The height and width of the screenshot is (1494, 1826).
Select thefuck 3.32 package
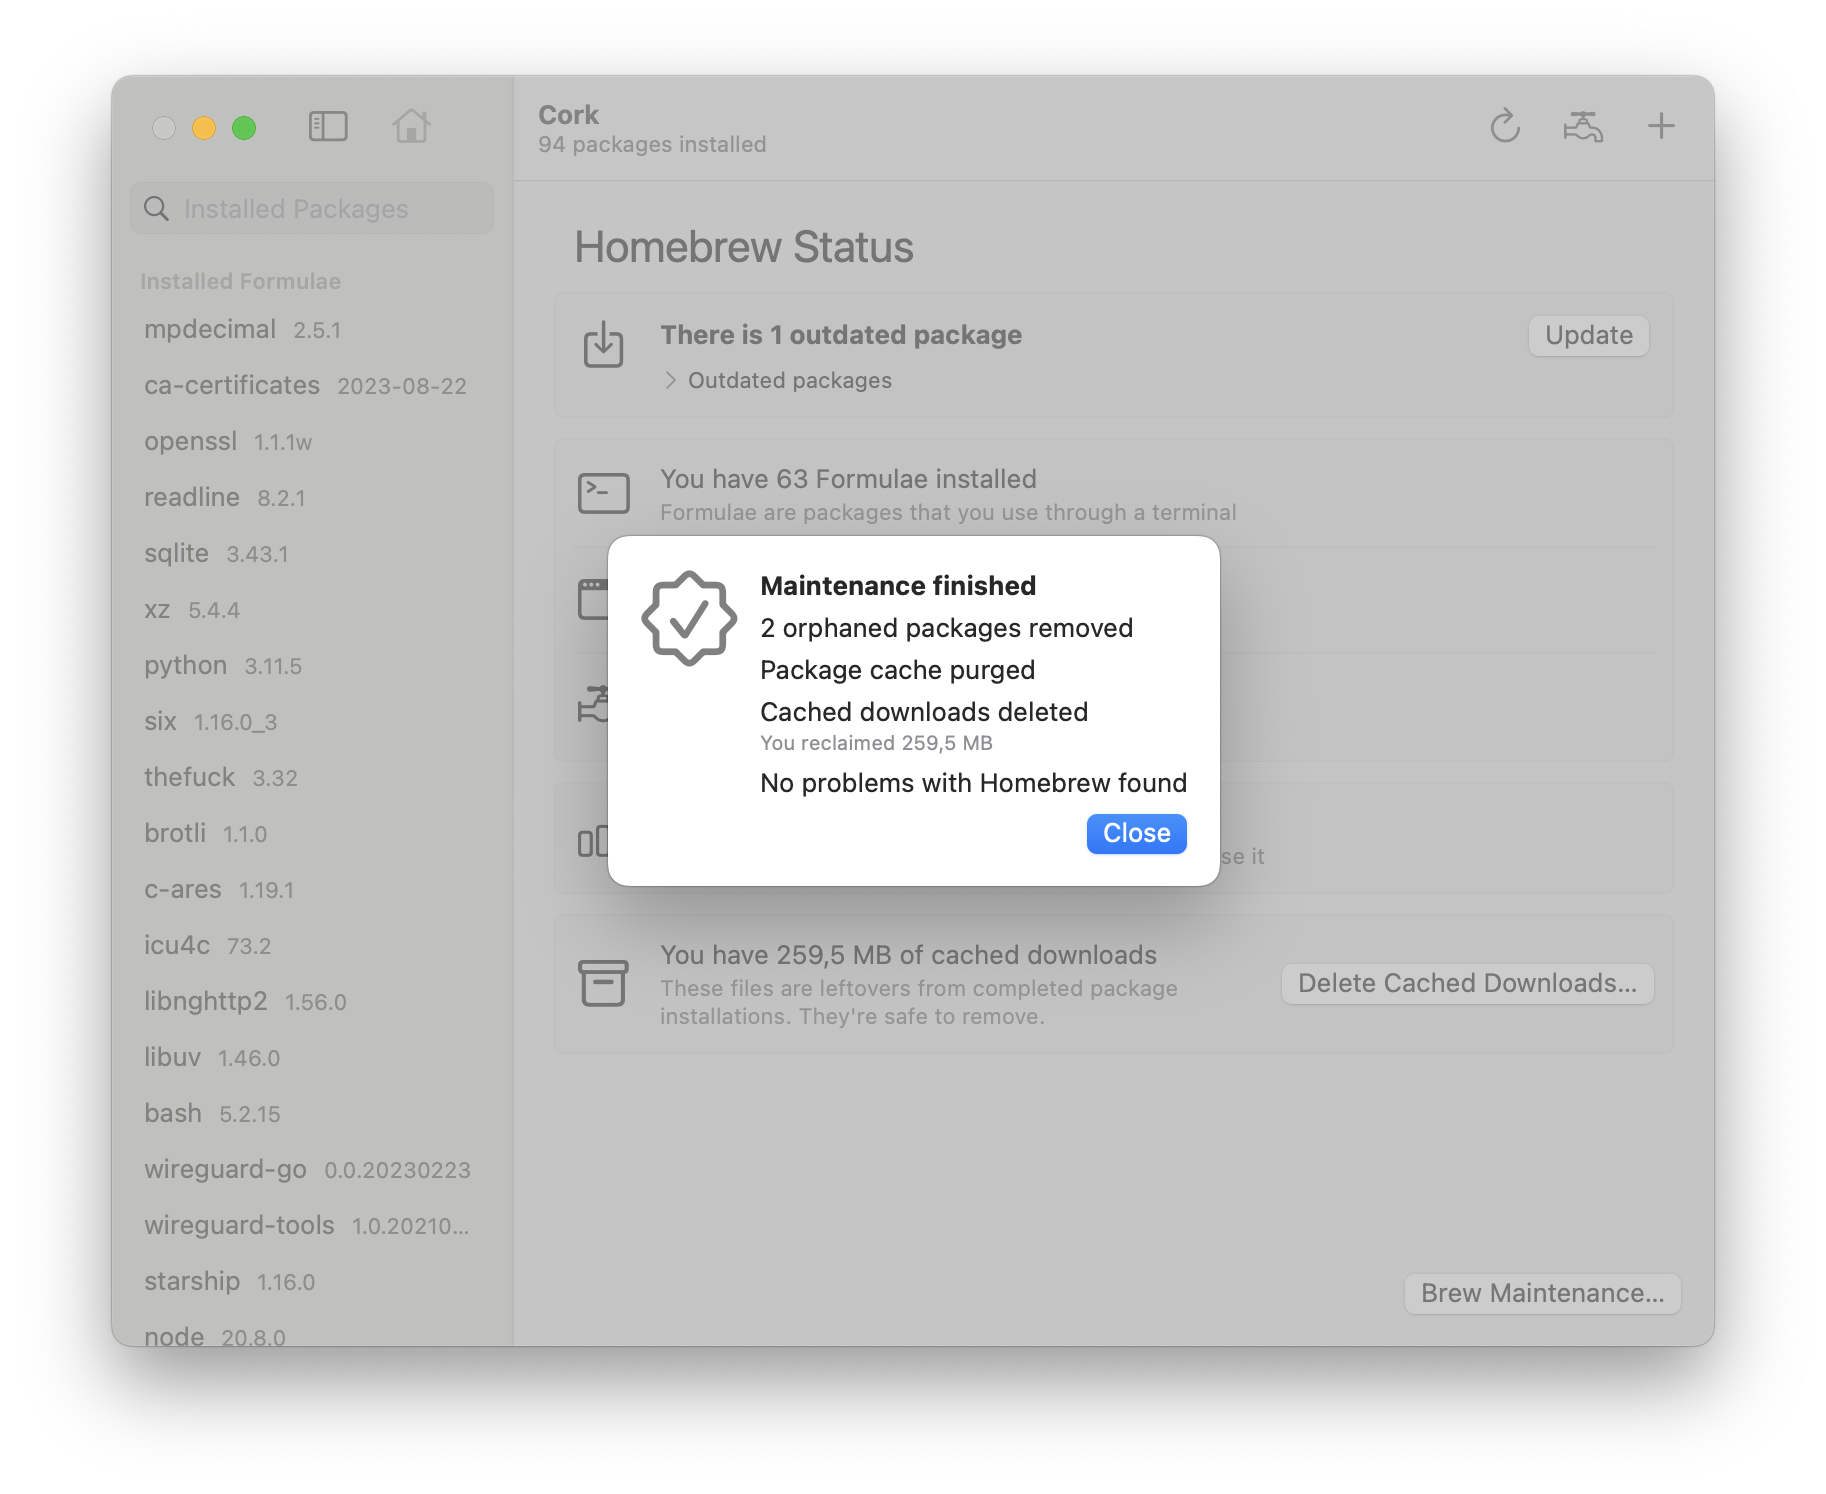tap(312, 778)
